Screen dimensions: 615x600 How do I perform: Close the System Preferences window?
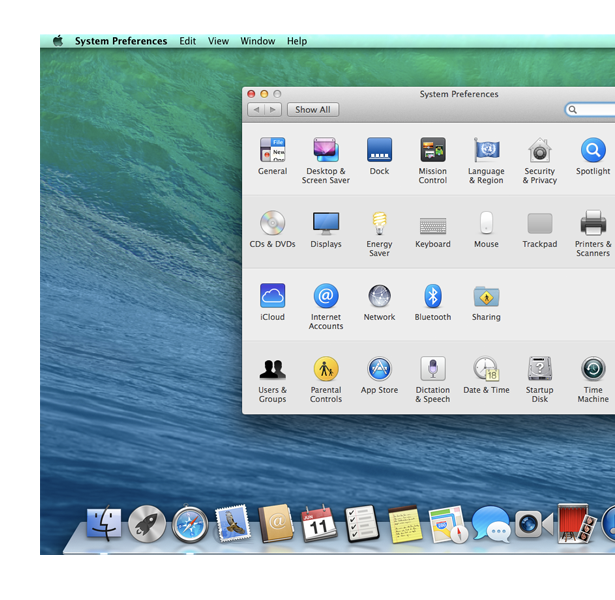click(251, 94)
